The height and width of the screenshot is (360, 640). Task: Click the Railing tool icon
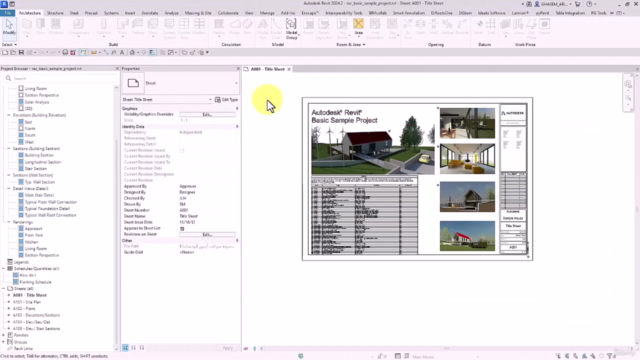[219, 25]
